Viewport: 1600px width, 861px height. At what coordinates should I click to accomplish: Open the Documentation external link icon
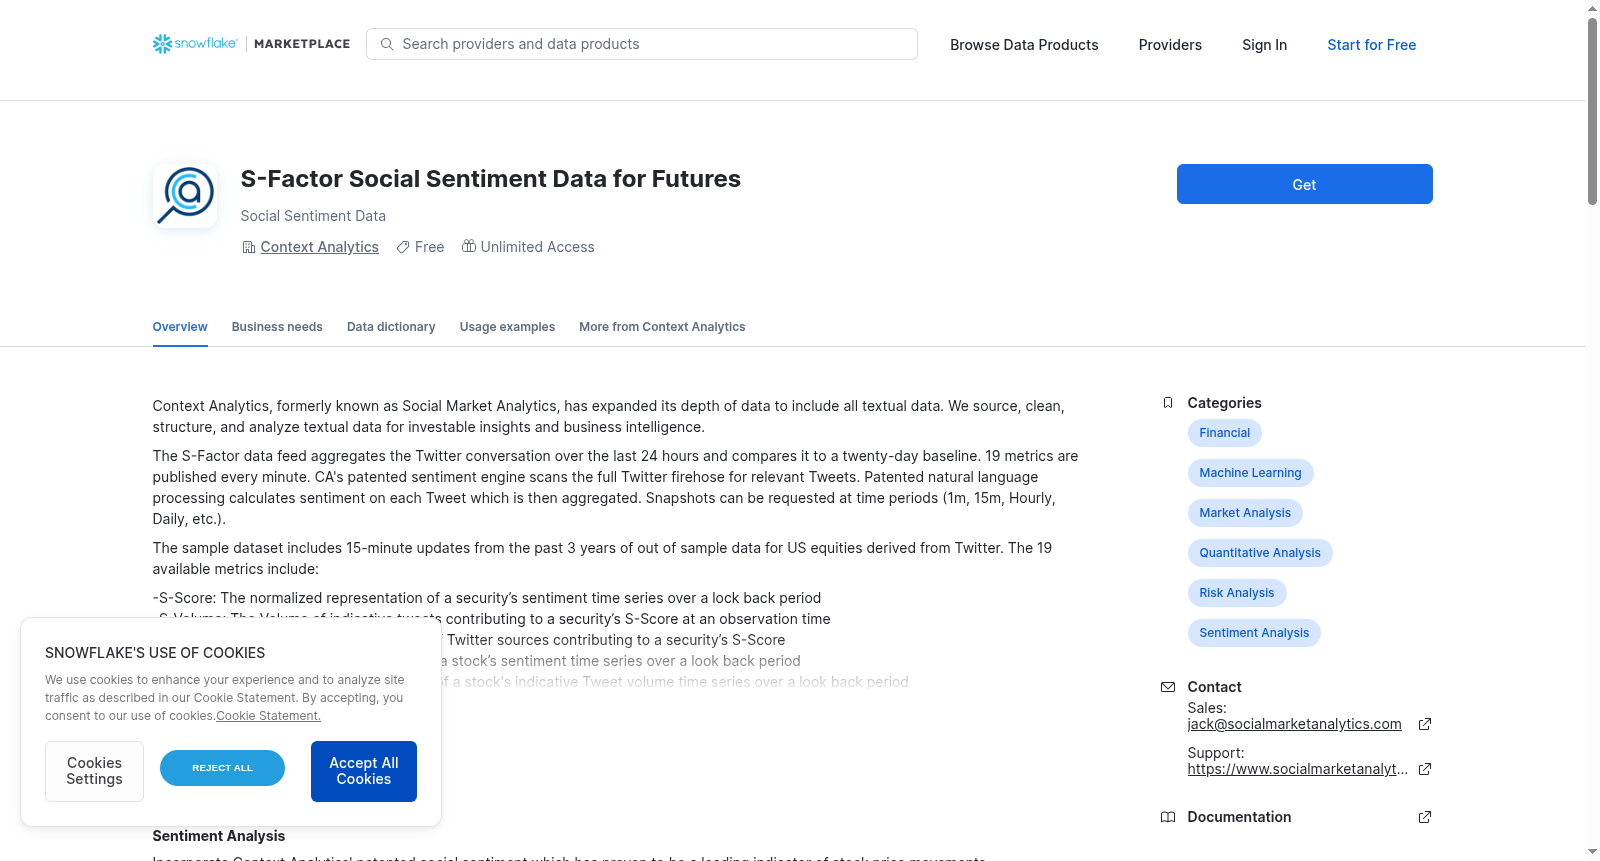click(x=1425, y=817)
